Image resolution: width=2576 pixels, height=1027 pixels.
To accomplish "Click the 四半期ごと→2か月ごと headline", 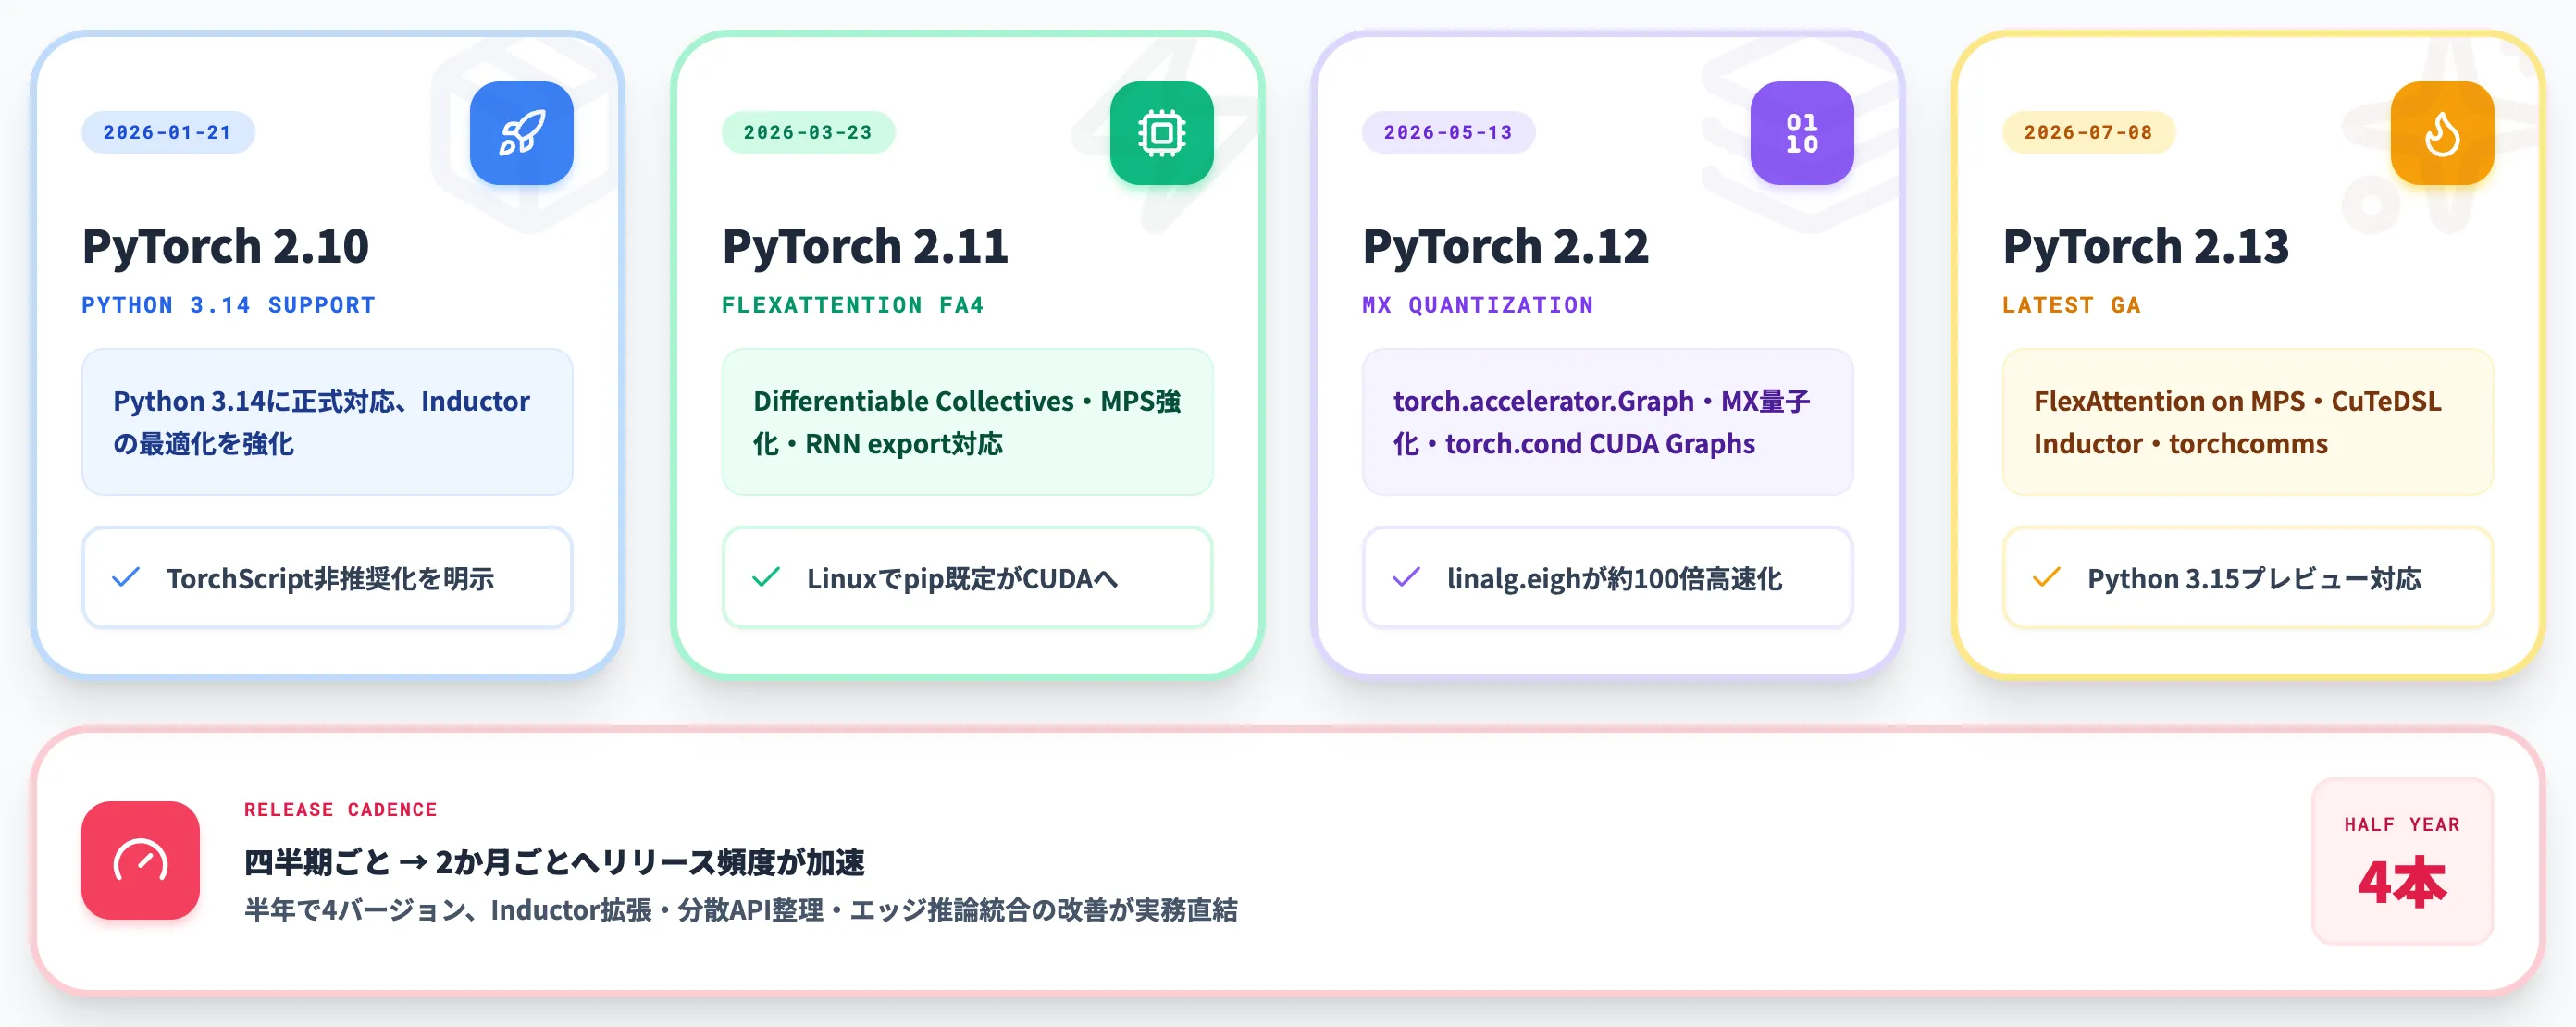I will click(554, 861).
